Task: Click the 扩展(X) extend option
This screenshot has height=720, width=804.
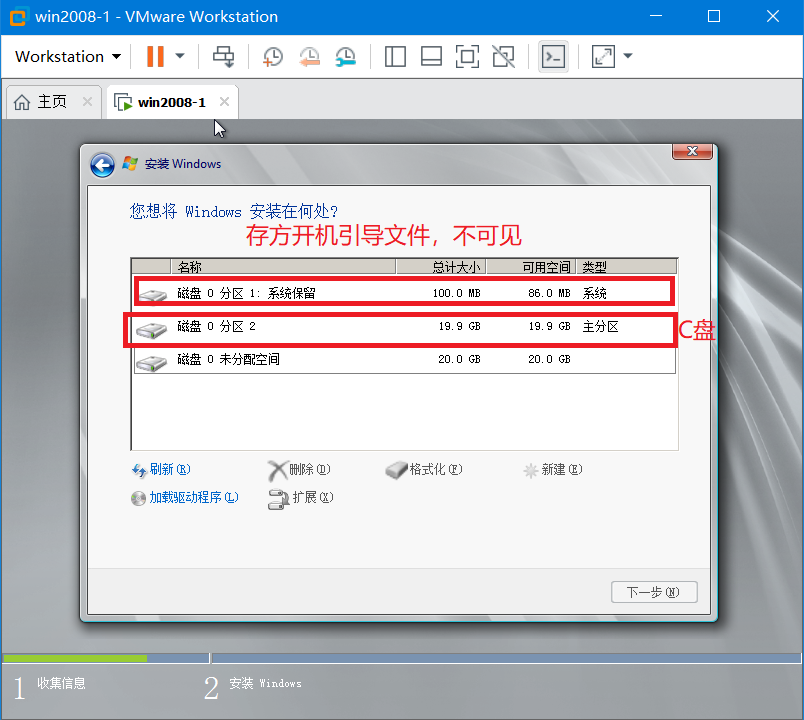Action: pos(300,498)
